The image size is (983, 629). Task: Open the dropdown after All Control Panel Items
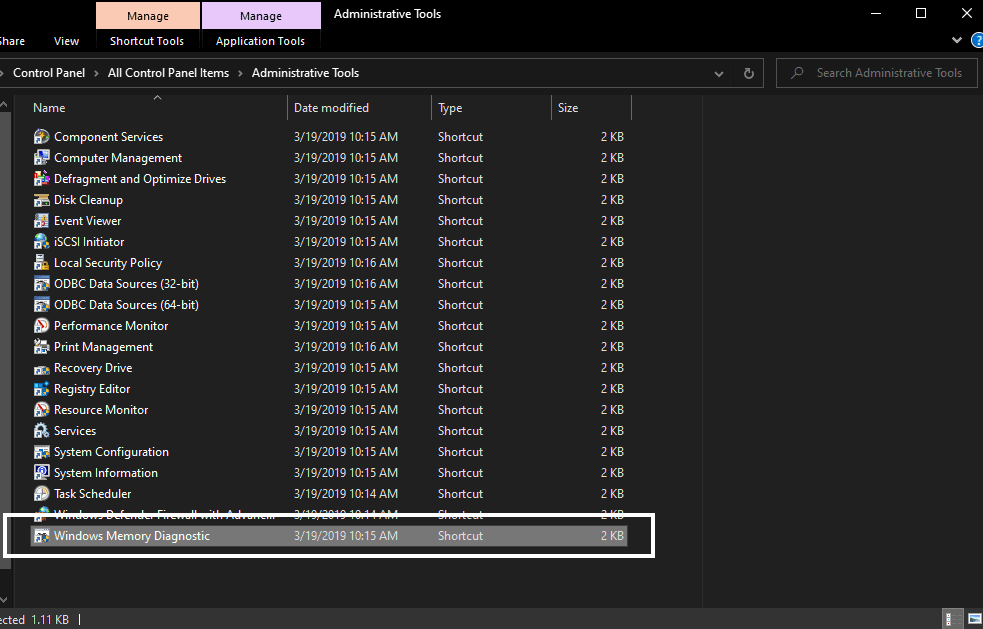pyautogui.click(x=240, y=73)
